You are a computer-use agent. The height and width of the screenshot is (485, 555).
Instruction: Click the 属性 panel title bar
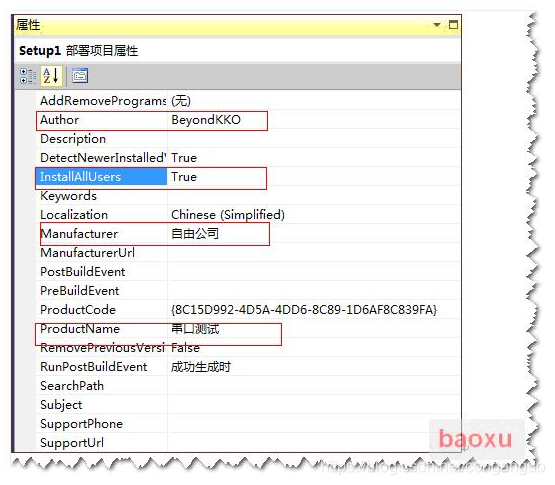[x=237, y=25]
